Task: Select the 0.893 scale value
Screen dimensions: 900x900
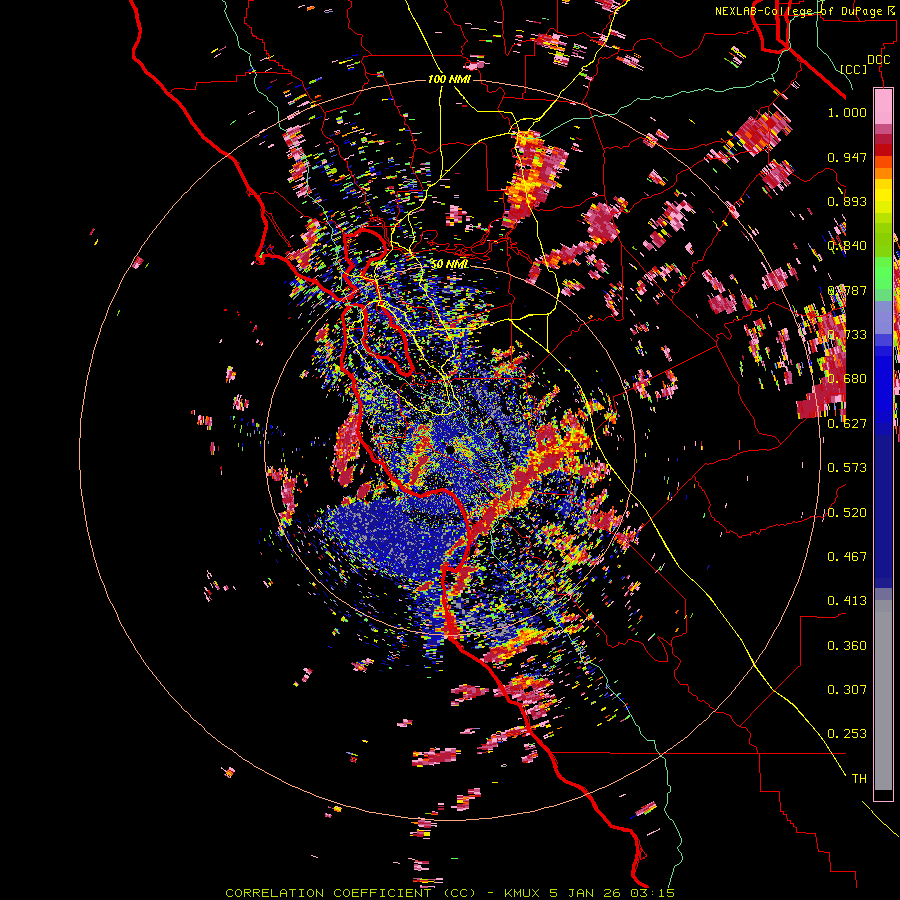Action: click(x=847, y=201)
